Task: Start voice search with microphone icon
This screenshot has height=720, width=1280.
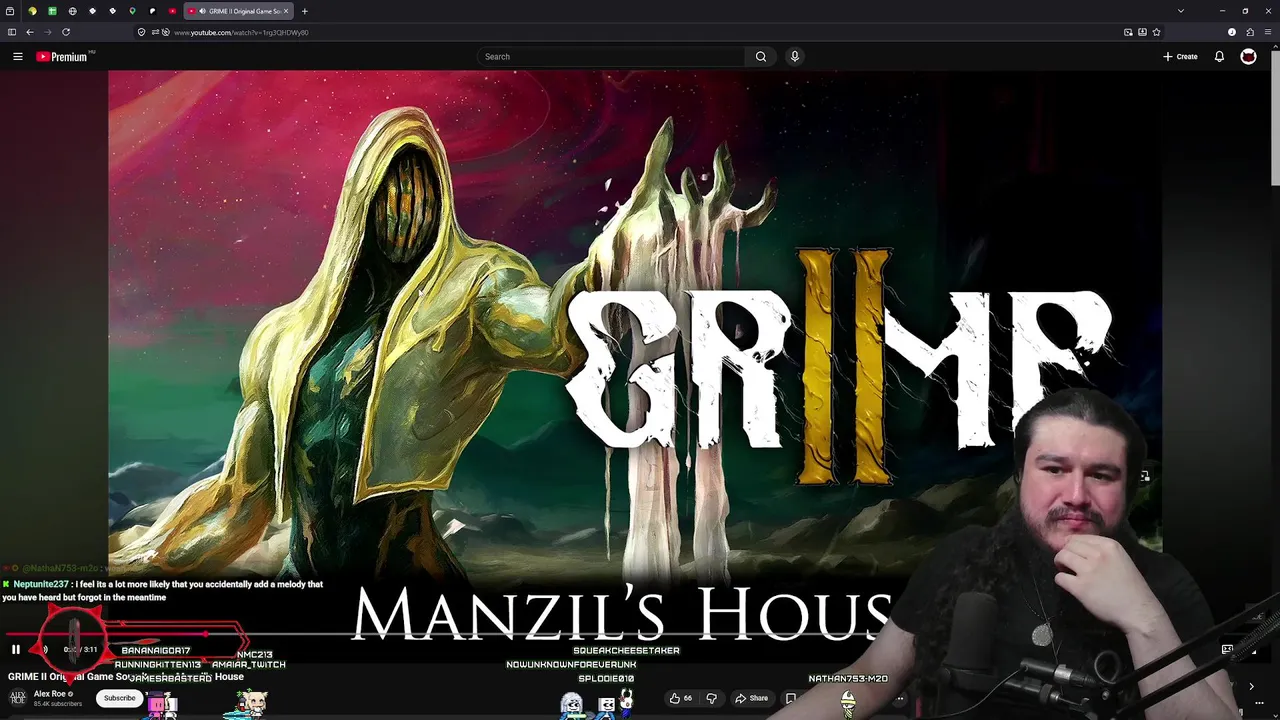Action: (x=795, y=57)
